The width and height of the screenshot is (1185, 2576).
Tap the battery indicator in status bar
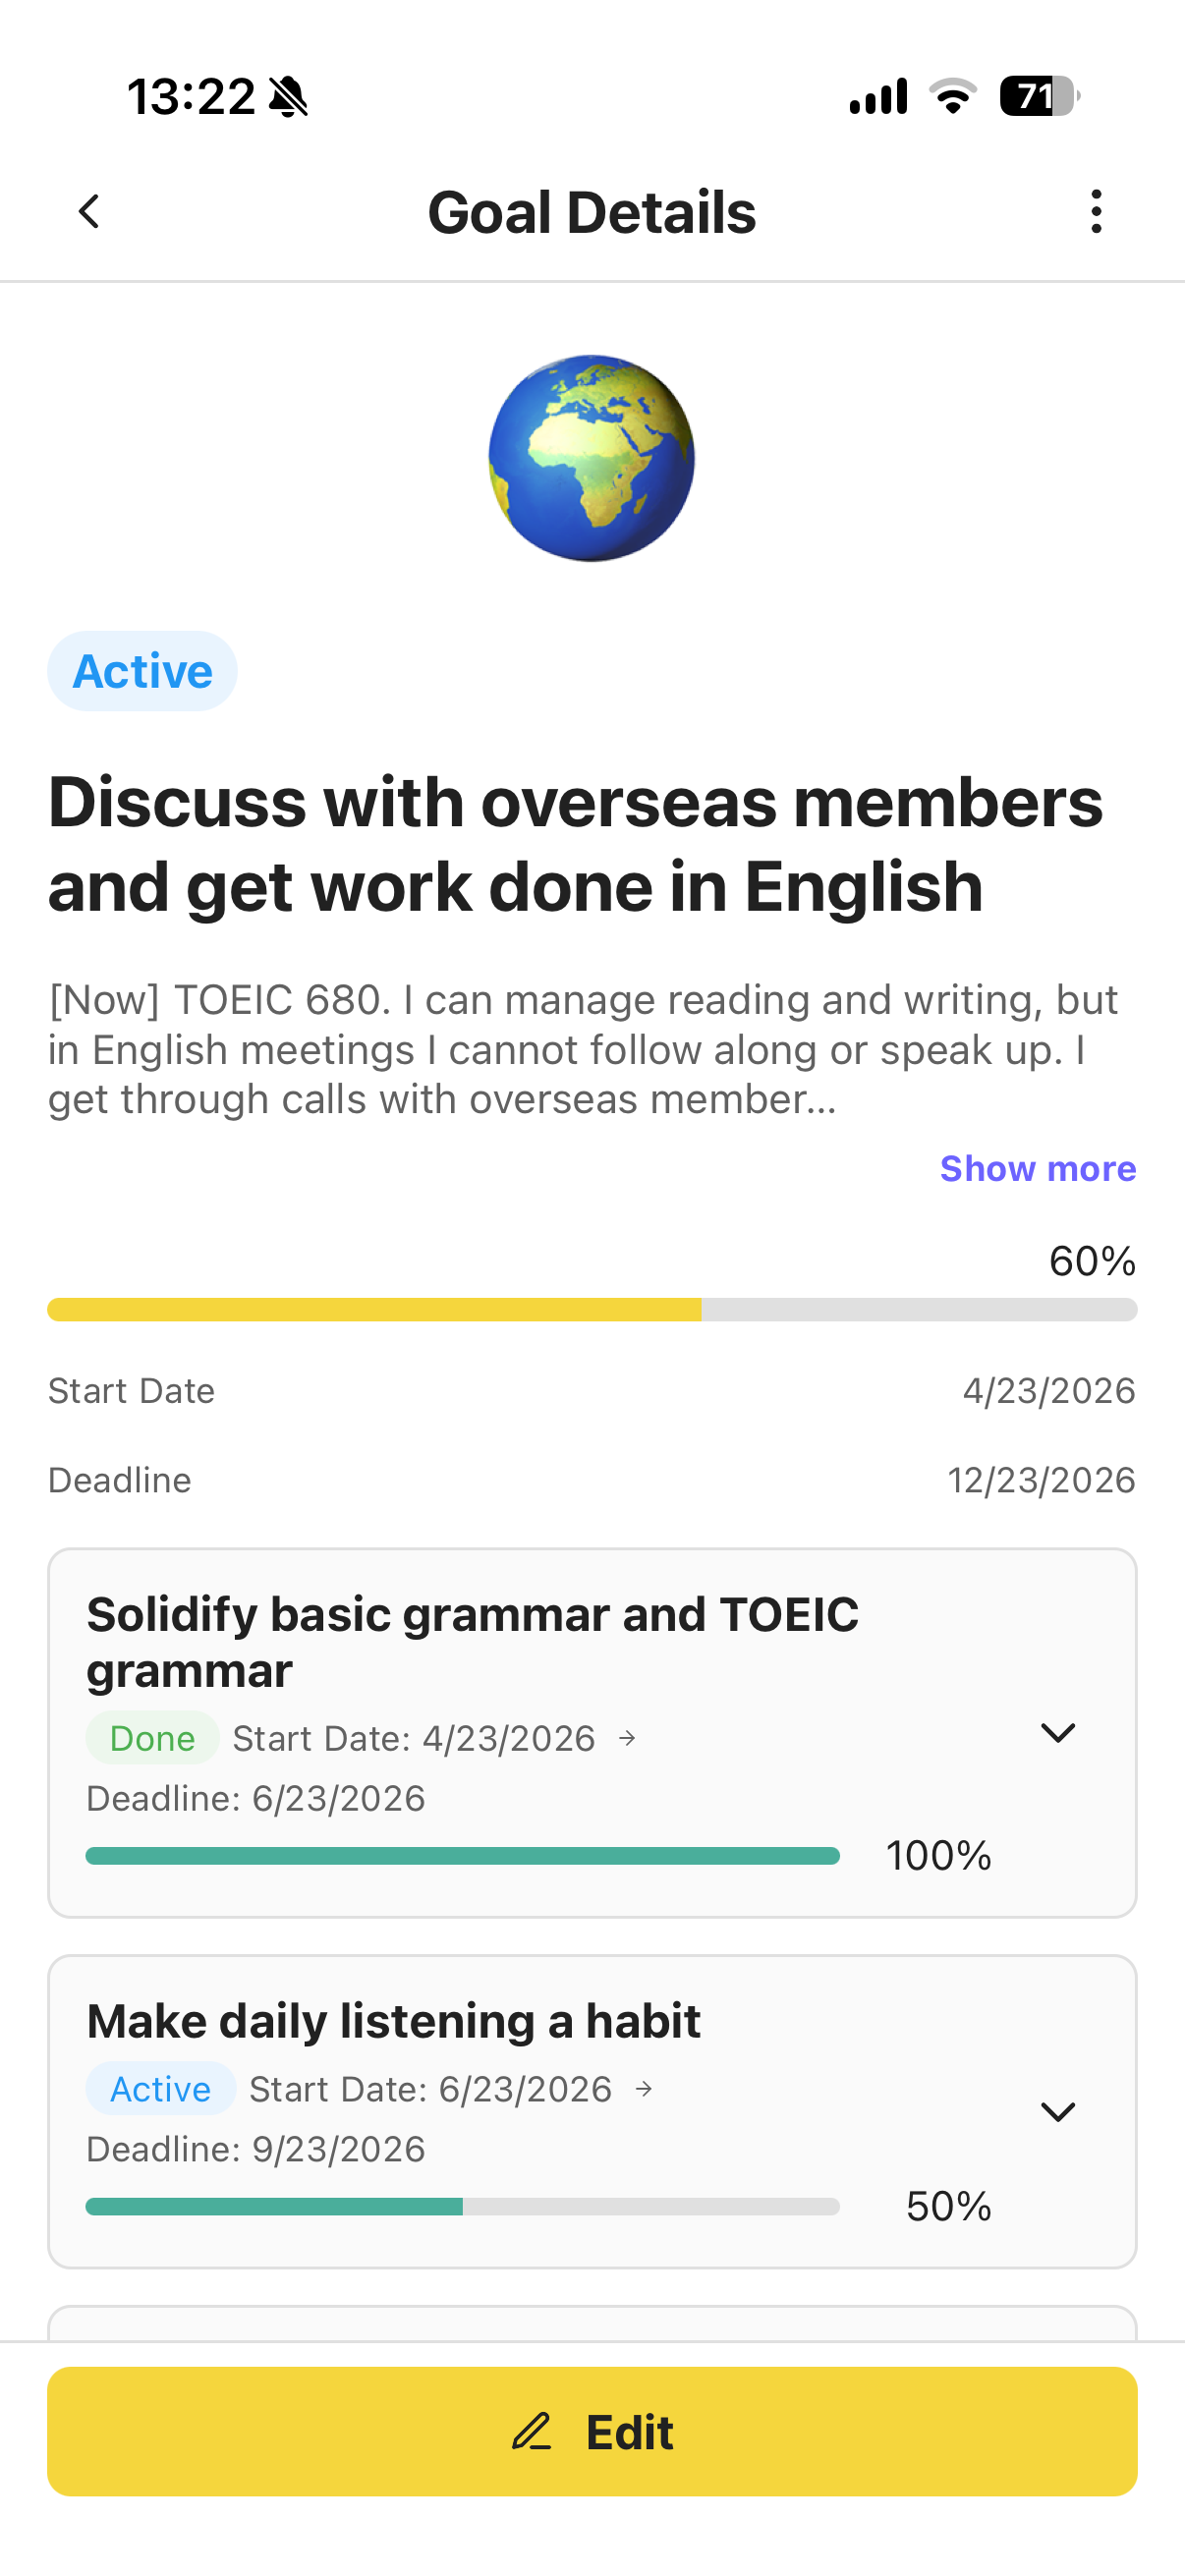click(1039, 96)
